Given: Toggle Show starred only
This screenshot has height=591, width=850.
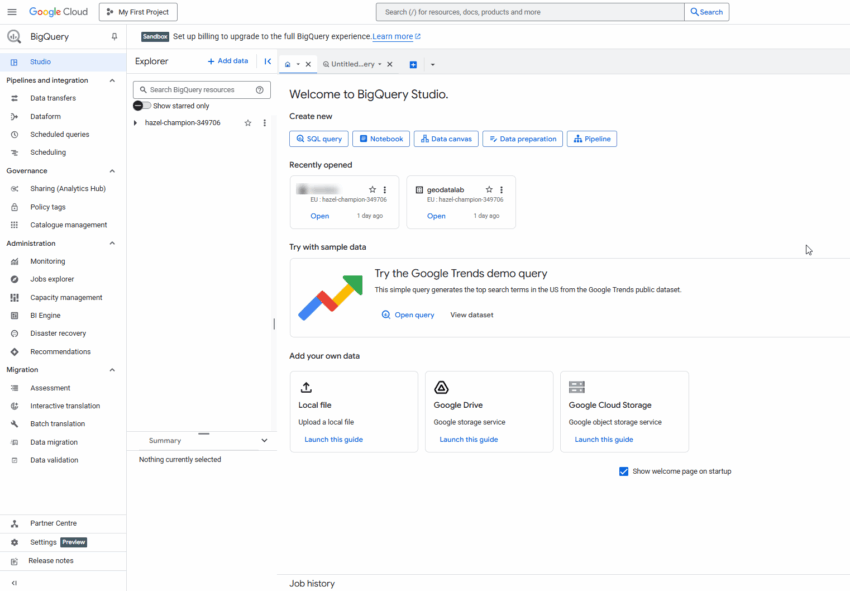Looking at the screenshot, I should click(144, 105).
